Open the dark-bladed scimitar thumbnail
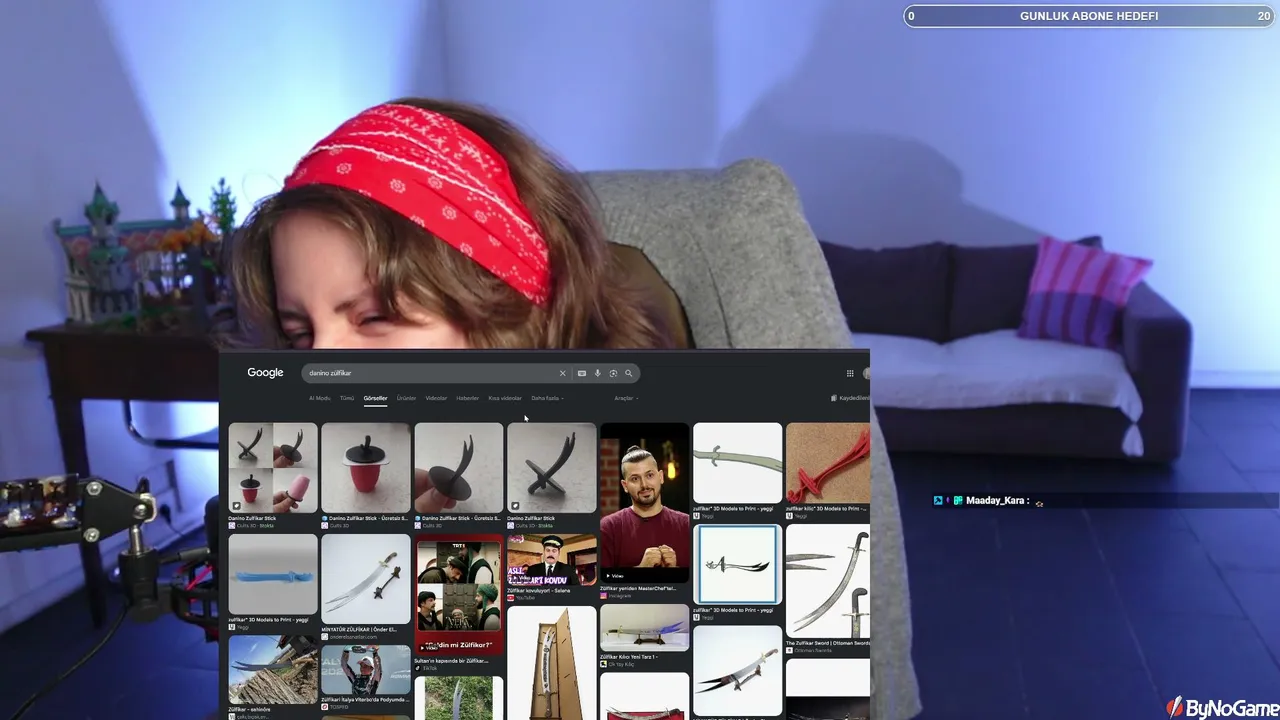The height and width of the screenshot is (720, 1280). click(738, 671)
